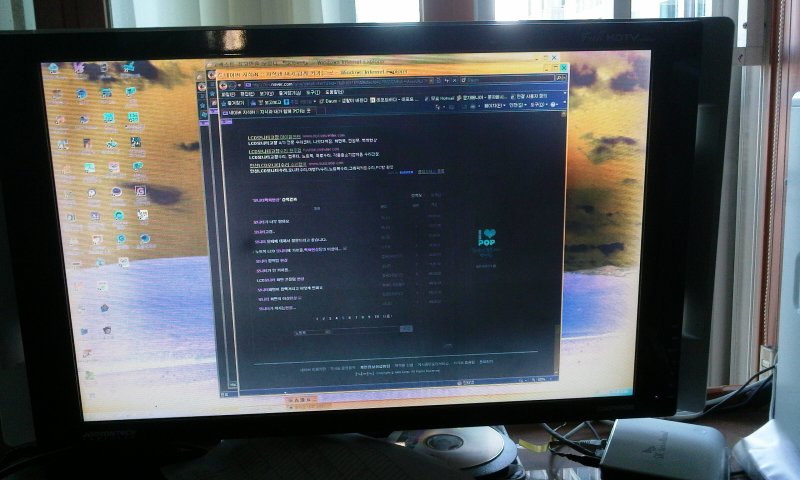Click the gear Tools icon in command bar
Image resolution: width=800 pixels, height=480 pixels.
coord(538,104)
